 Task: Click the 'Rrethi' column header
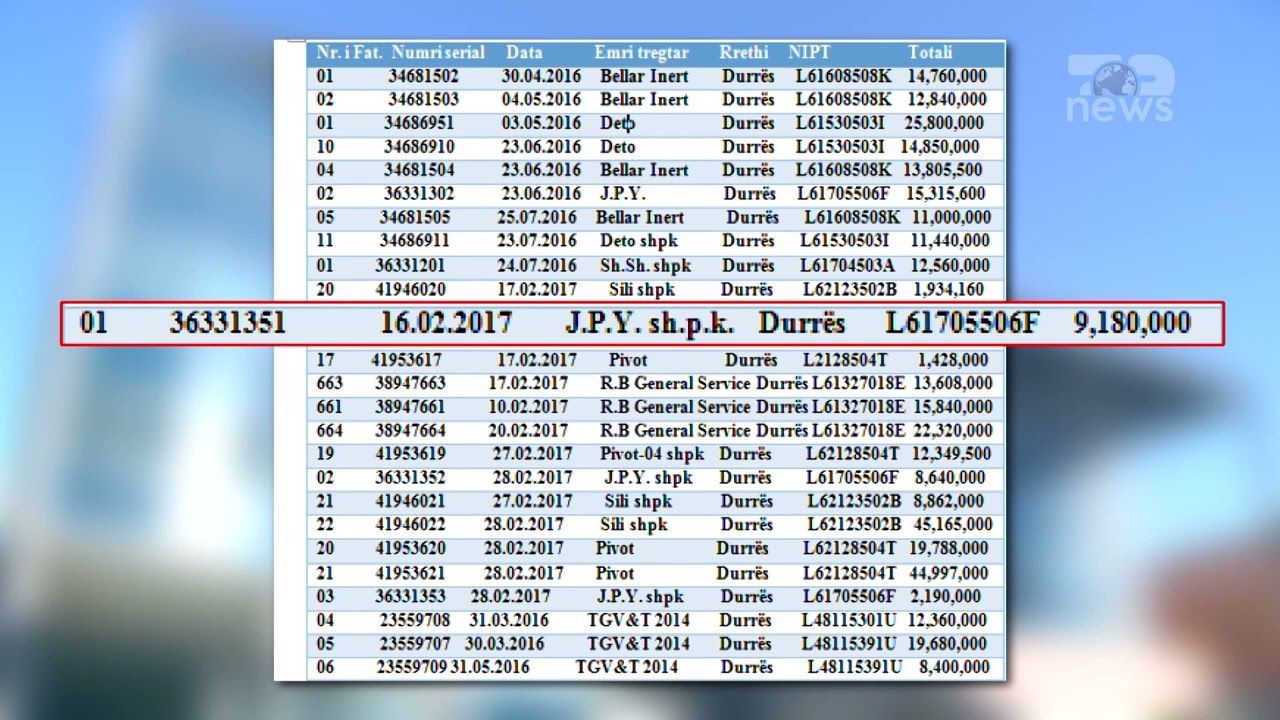pos(744,53)
